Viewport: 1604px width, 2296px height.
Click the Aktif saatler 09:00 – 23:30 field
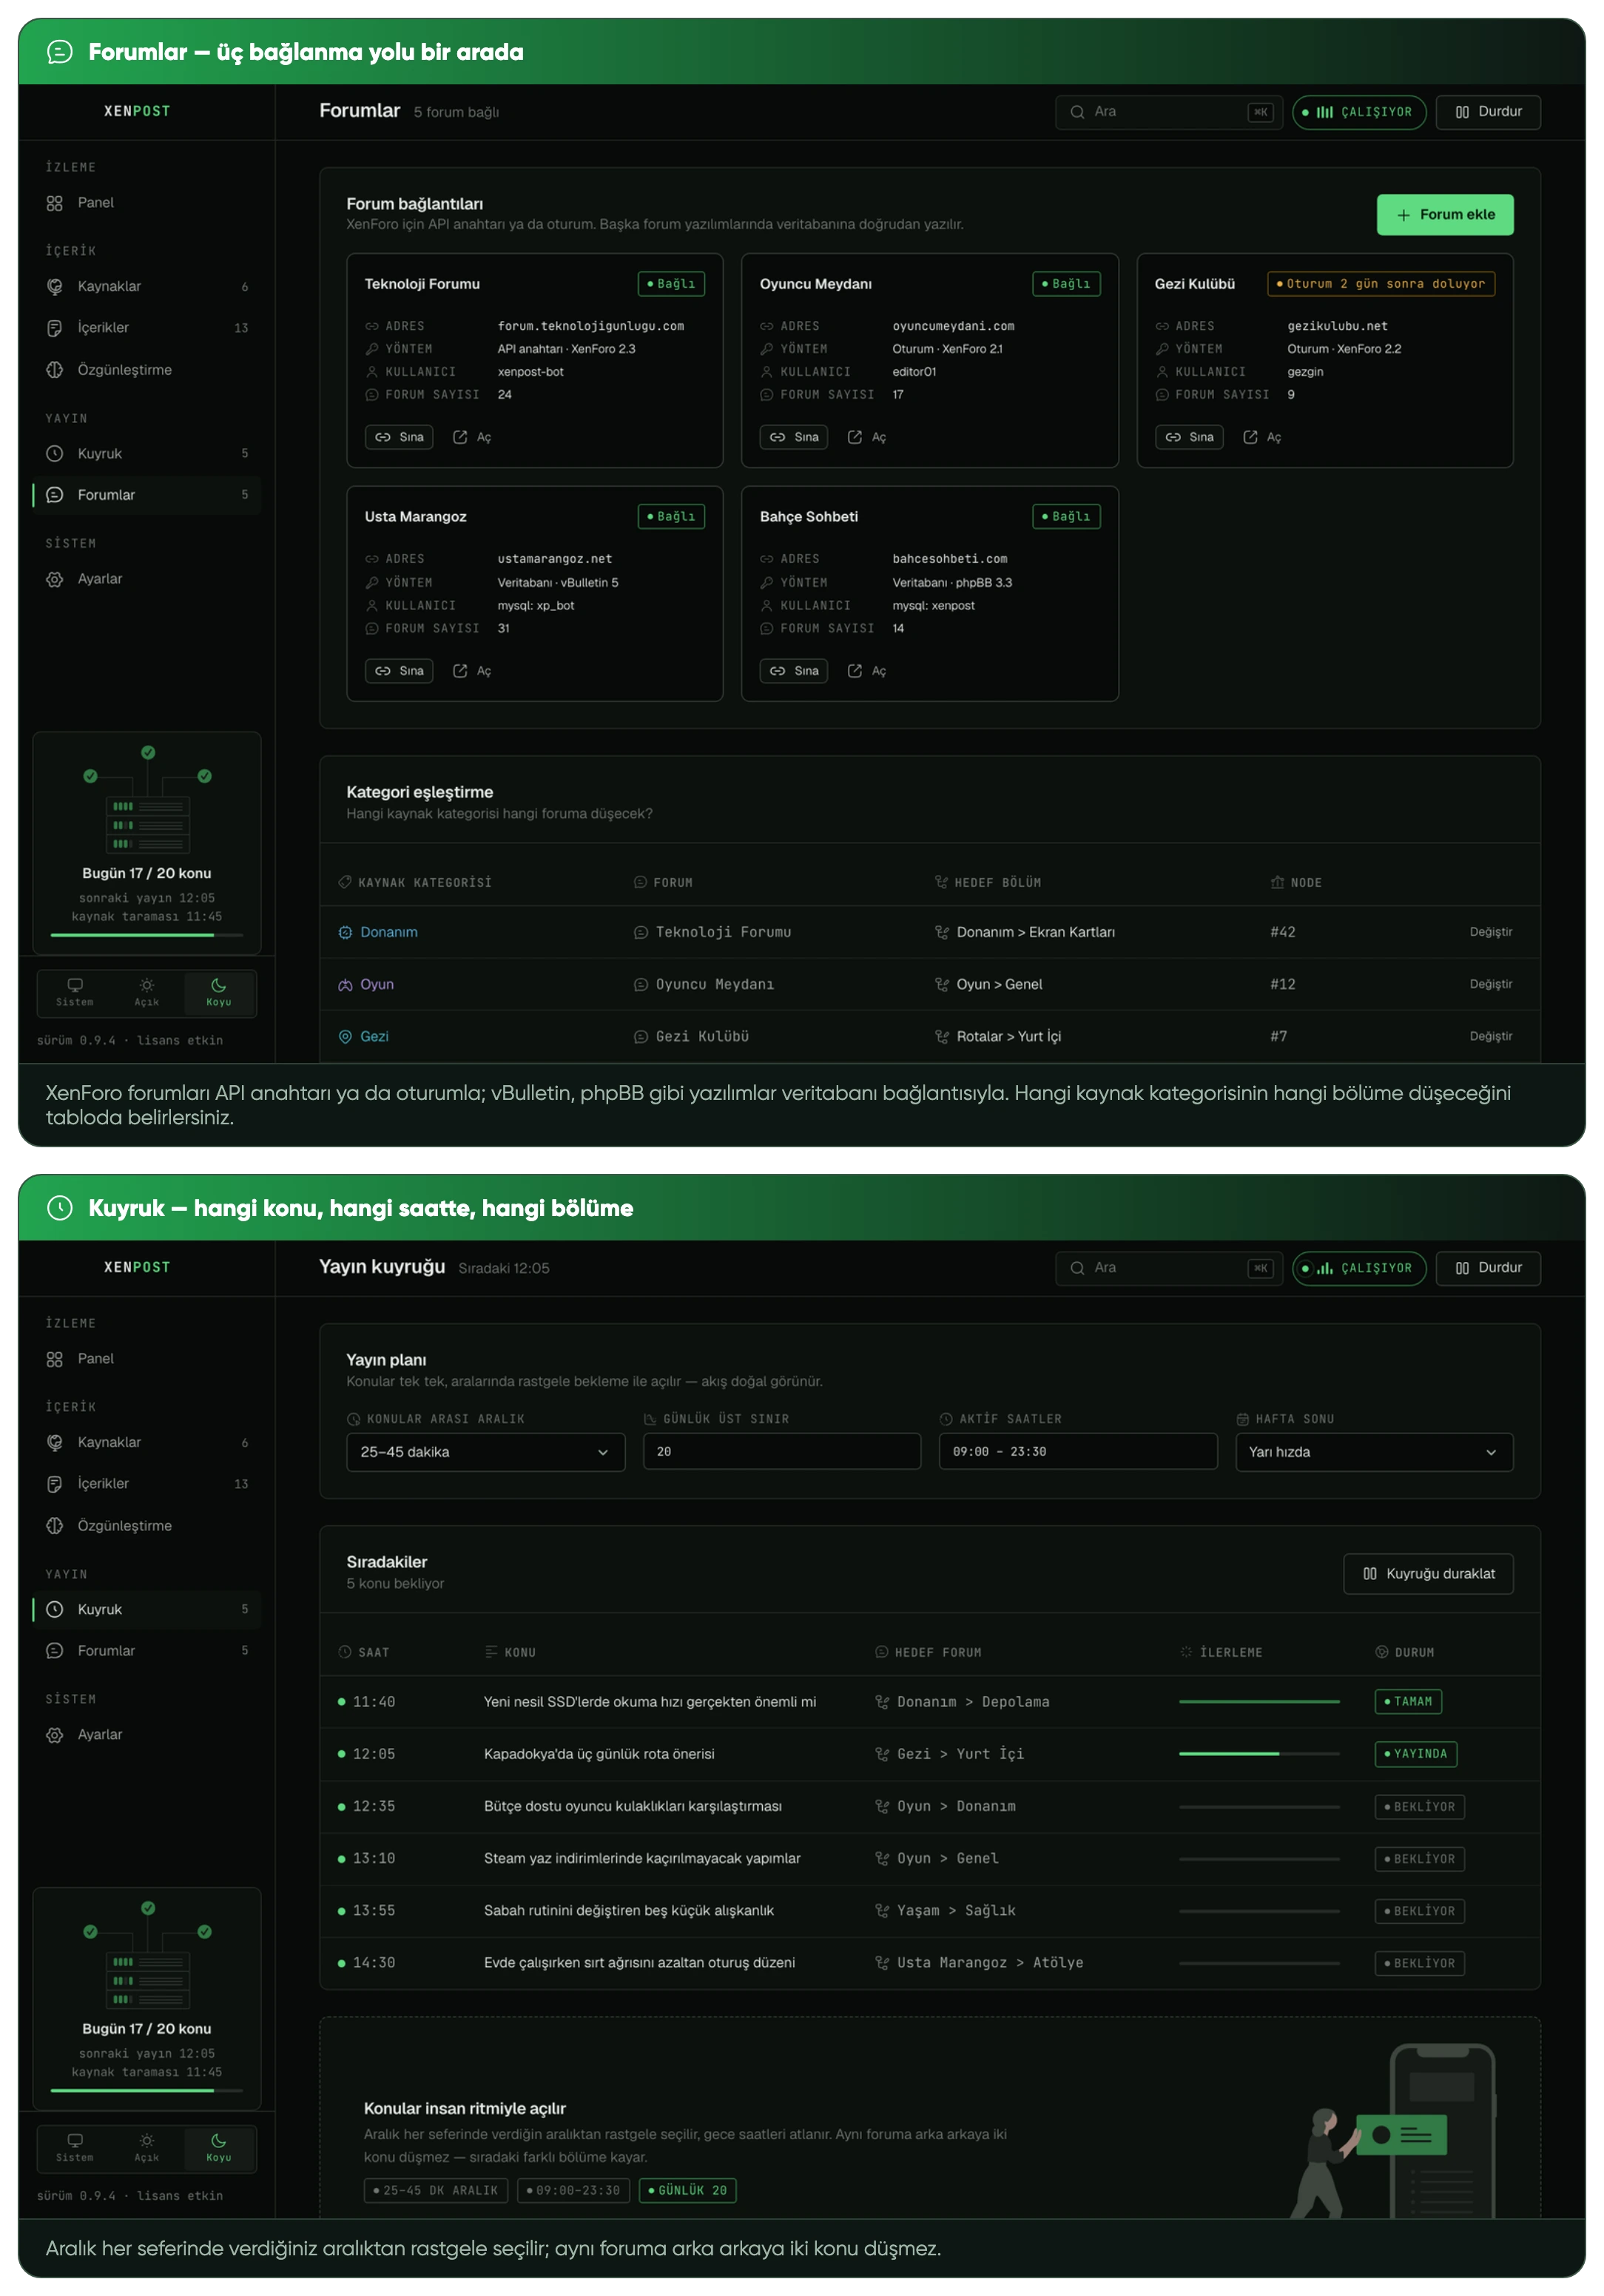click(x=1078, y=1452)
